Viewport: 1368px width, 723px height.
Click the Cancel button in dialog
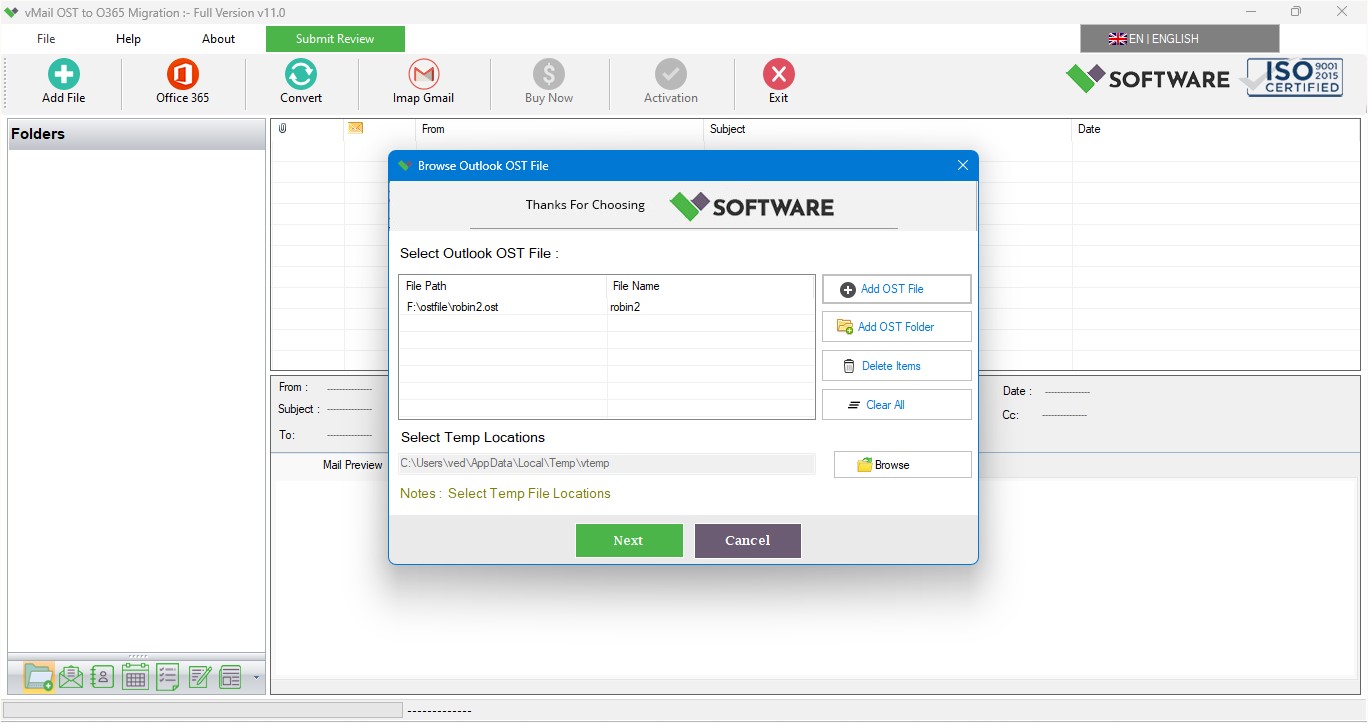point(747,540)
